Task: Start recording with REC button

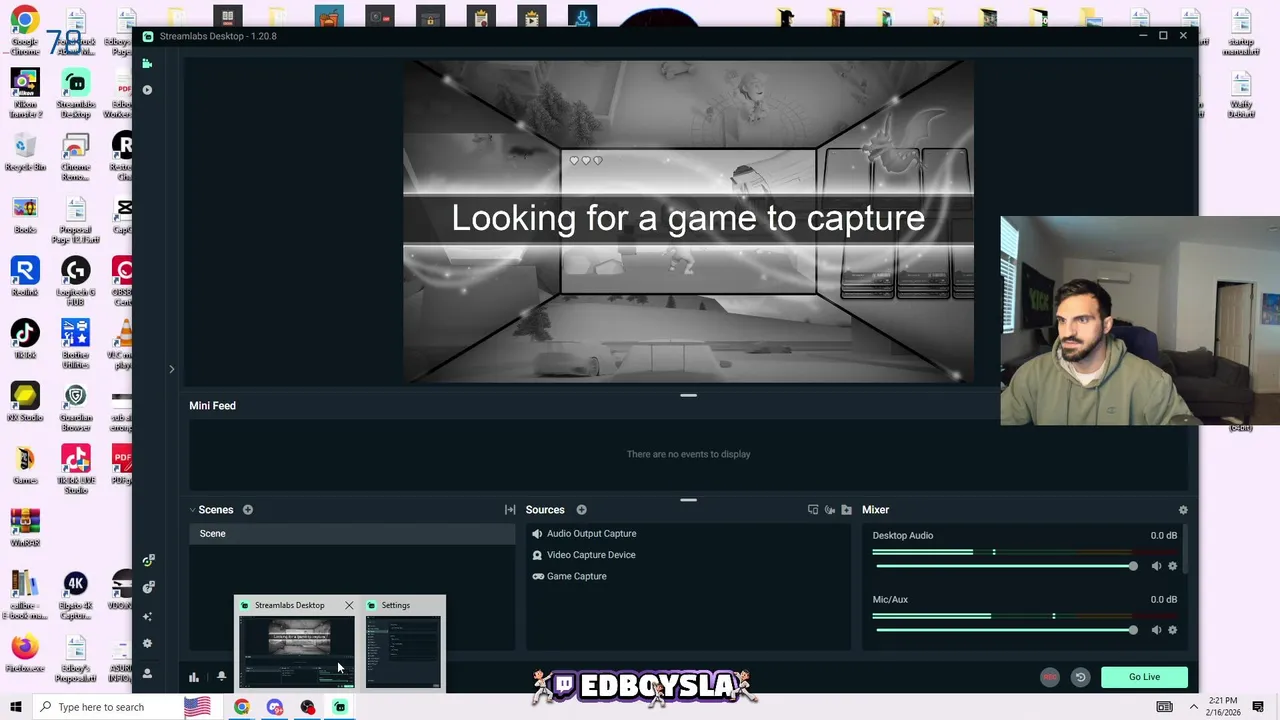Action: tap(1050, 677)
